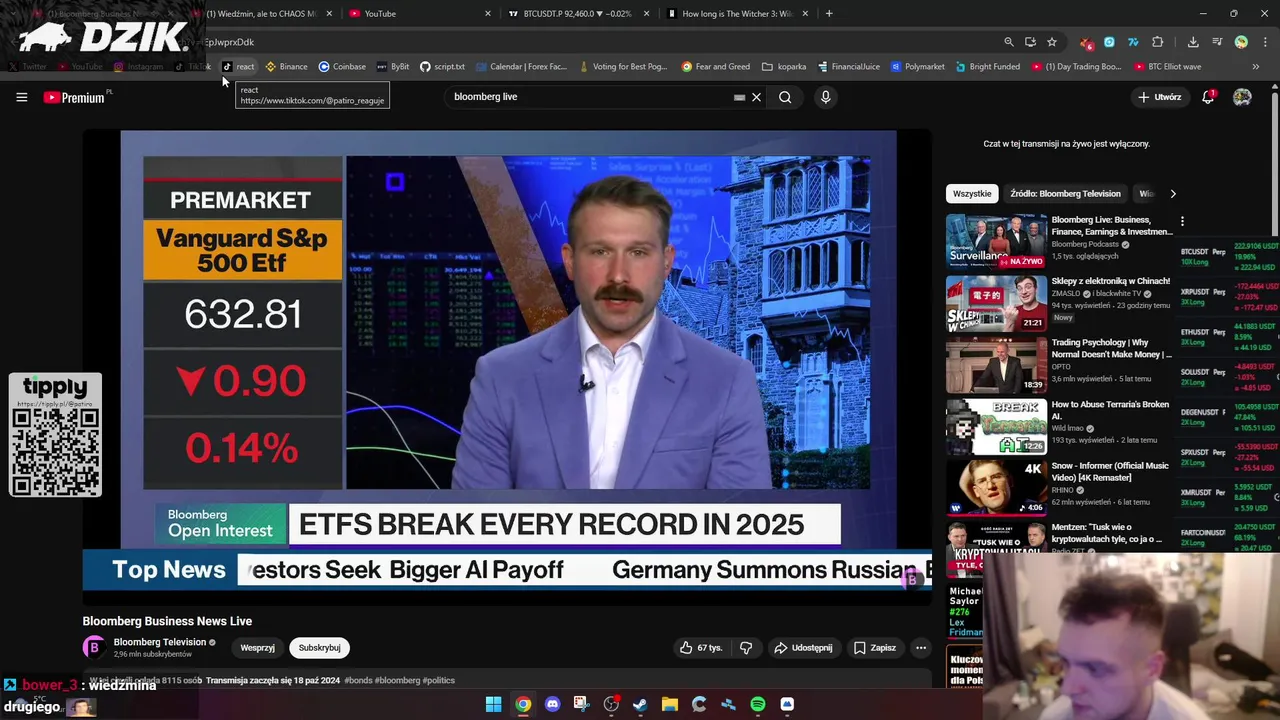Bookmark this page with the star icon
The image size is (1280, 720).
[1052, 42]
